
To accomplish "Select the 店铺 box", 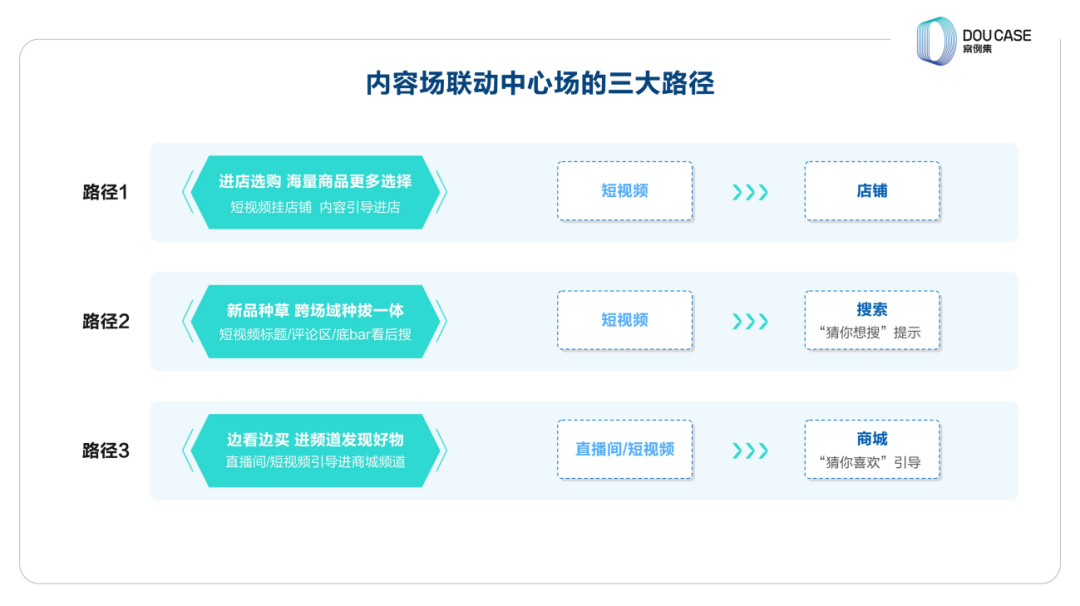I will 872,191.
